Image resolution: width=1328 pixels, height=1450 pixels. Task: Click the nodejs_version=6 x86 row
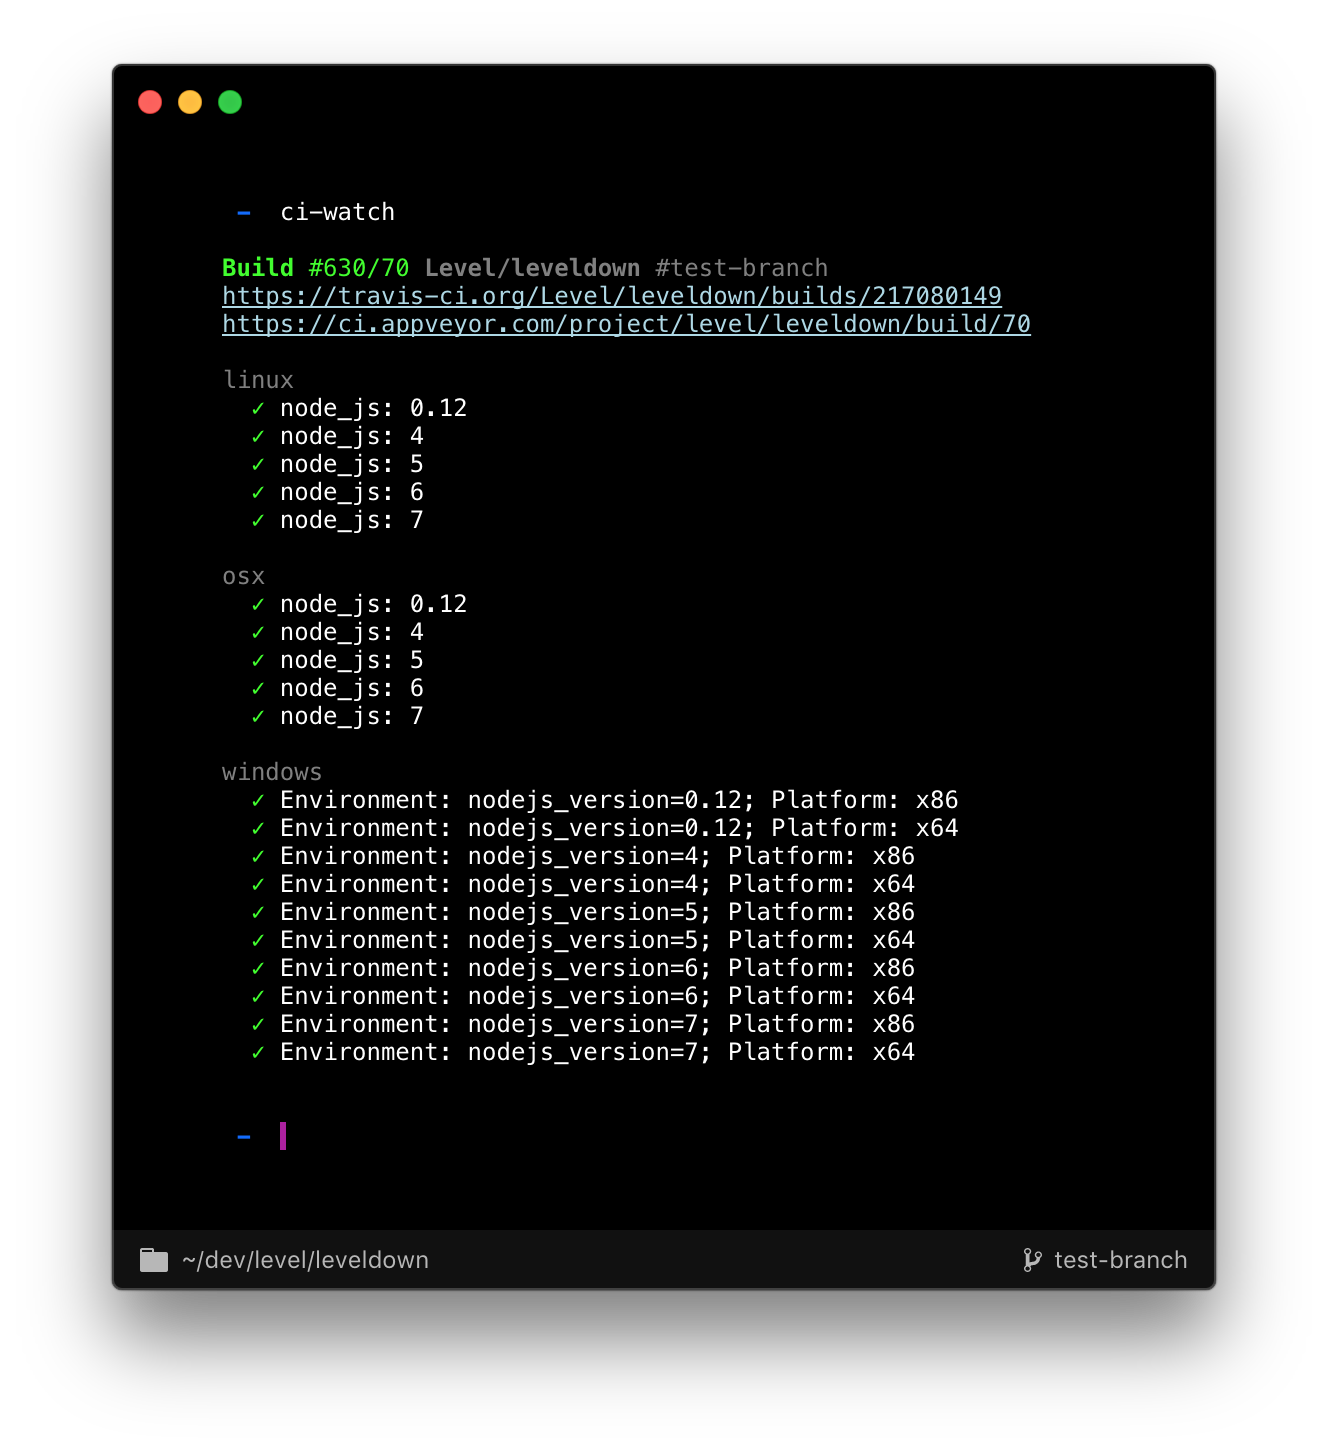pyautogui.click(x=583, y=968)
